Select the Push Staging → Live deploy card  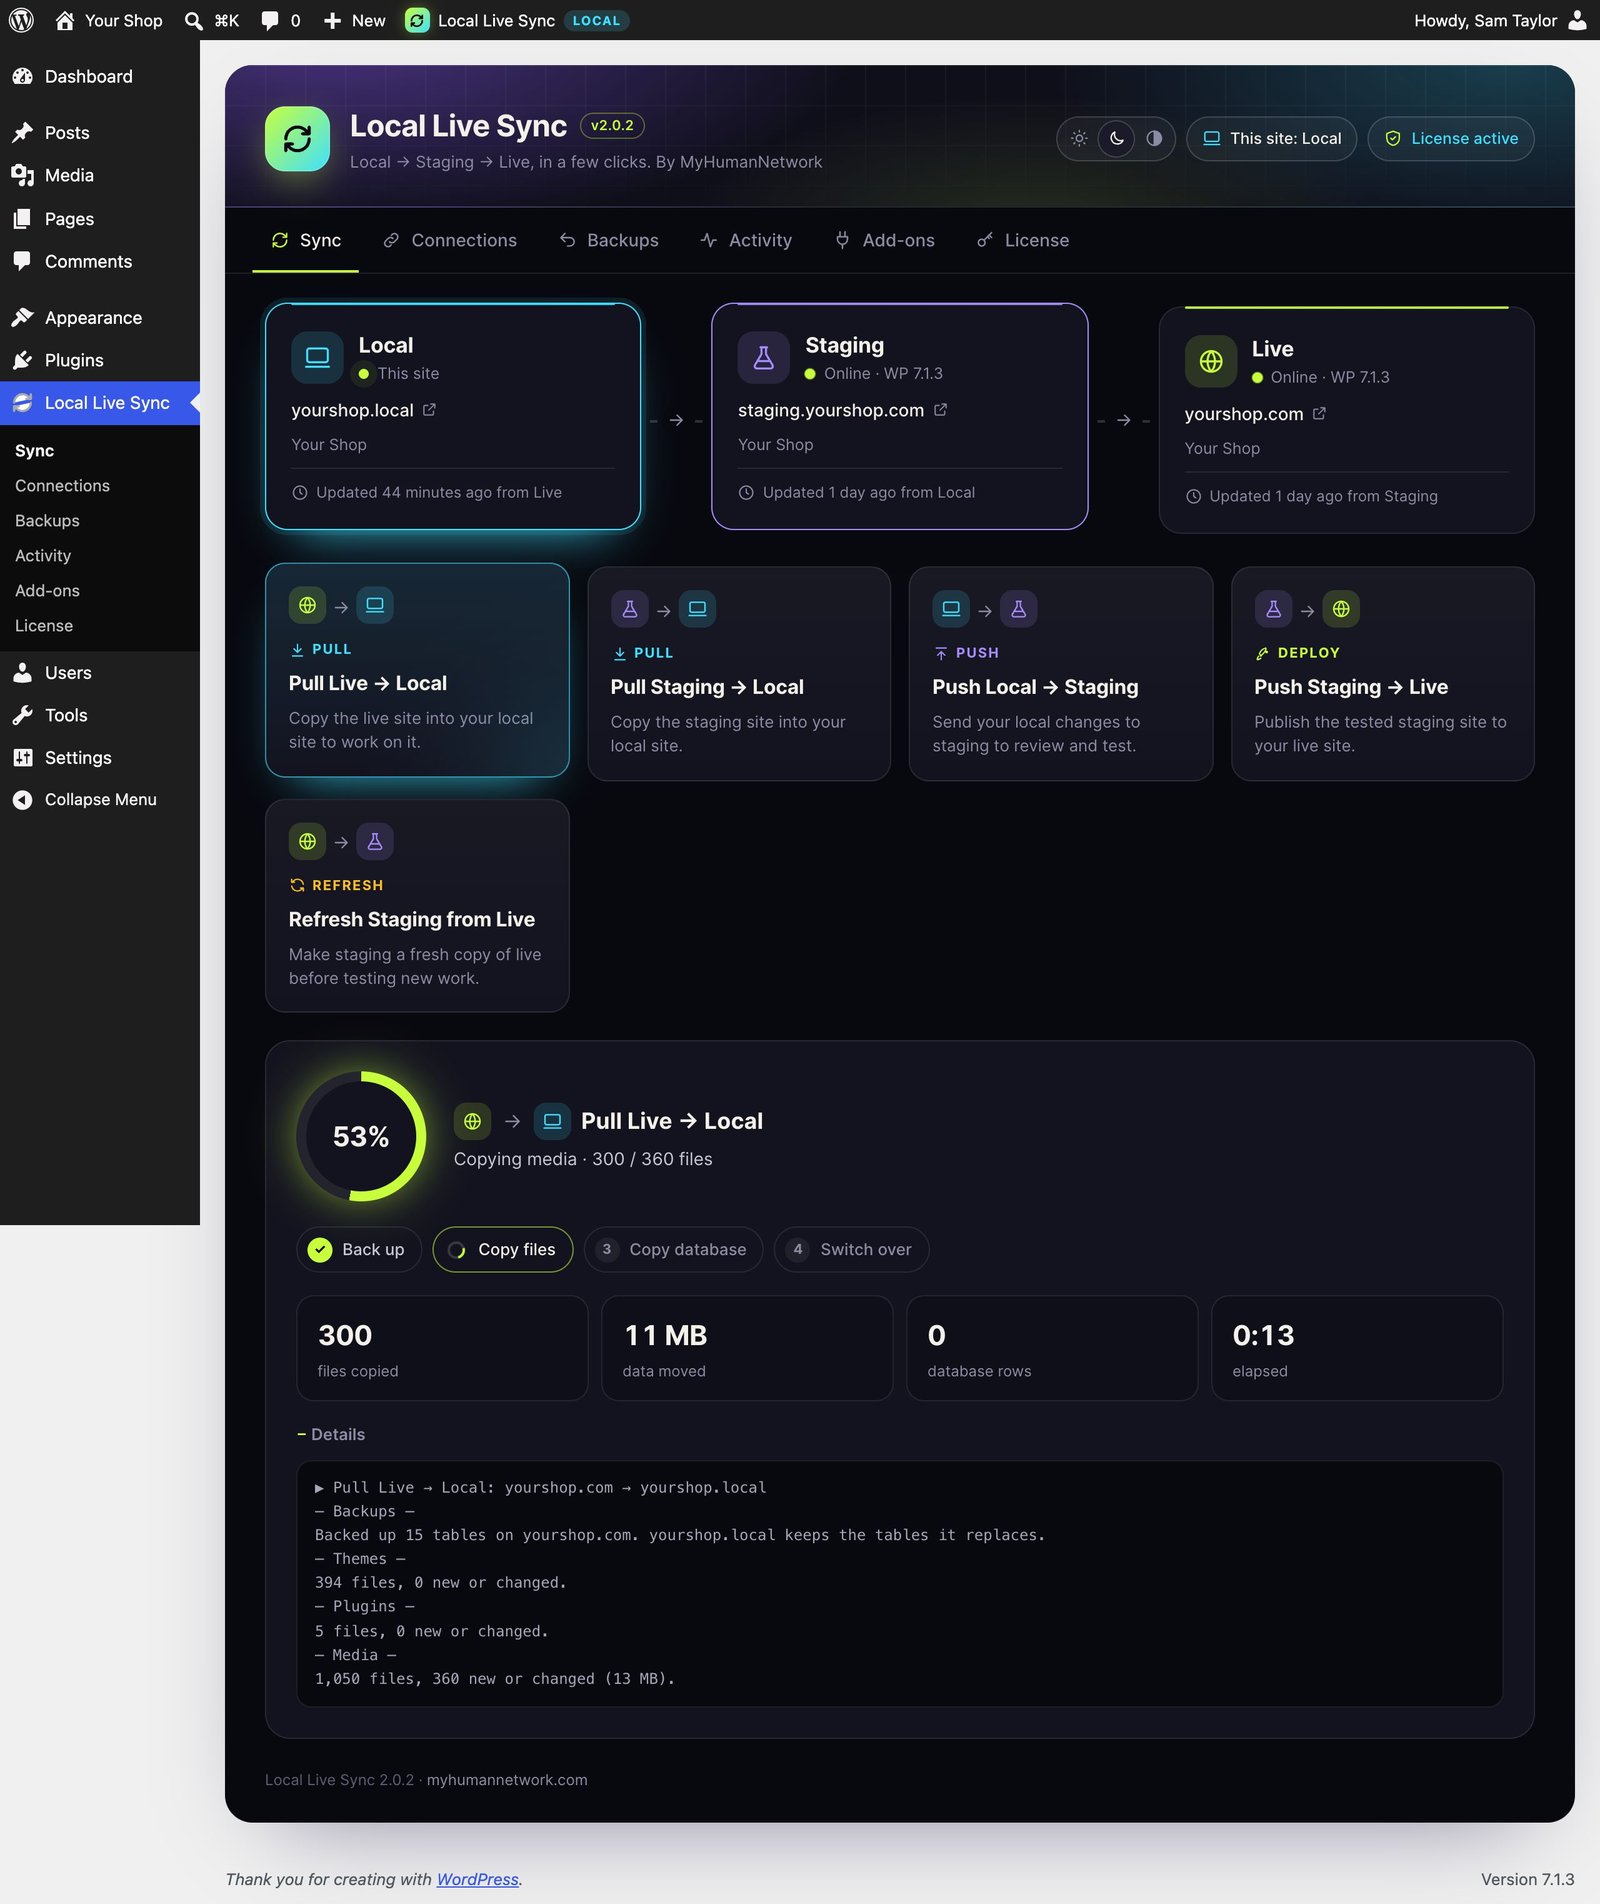[1382, 674]
